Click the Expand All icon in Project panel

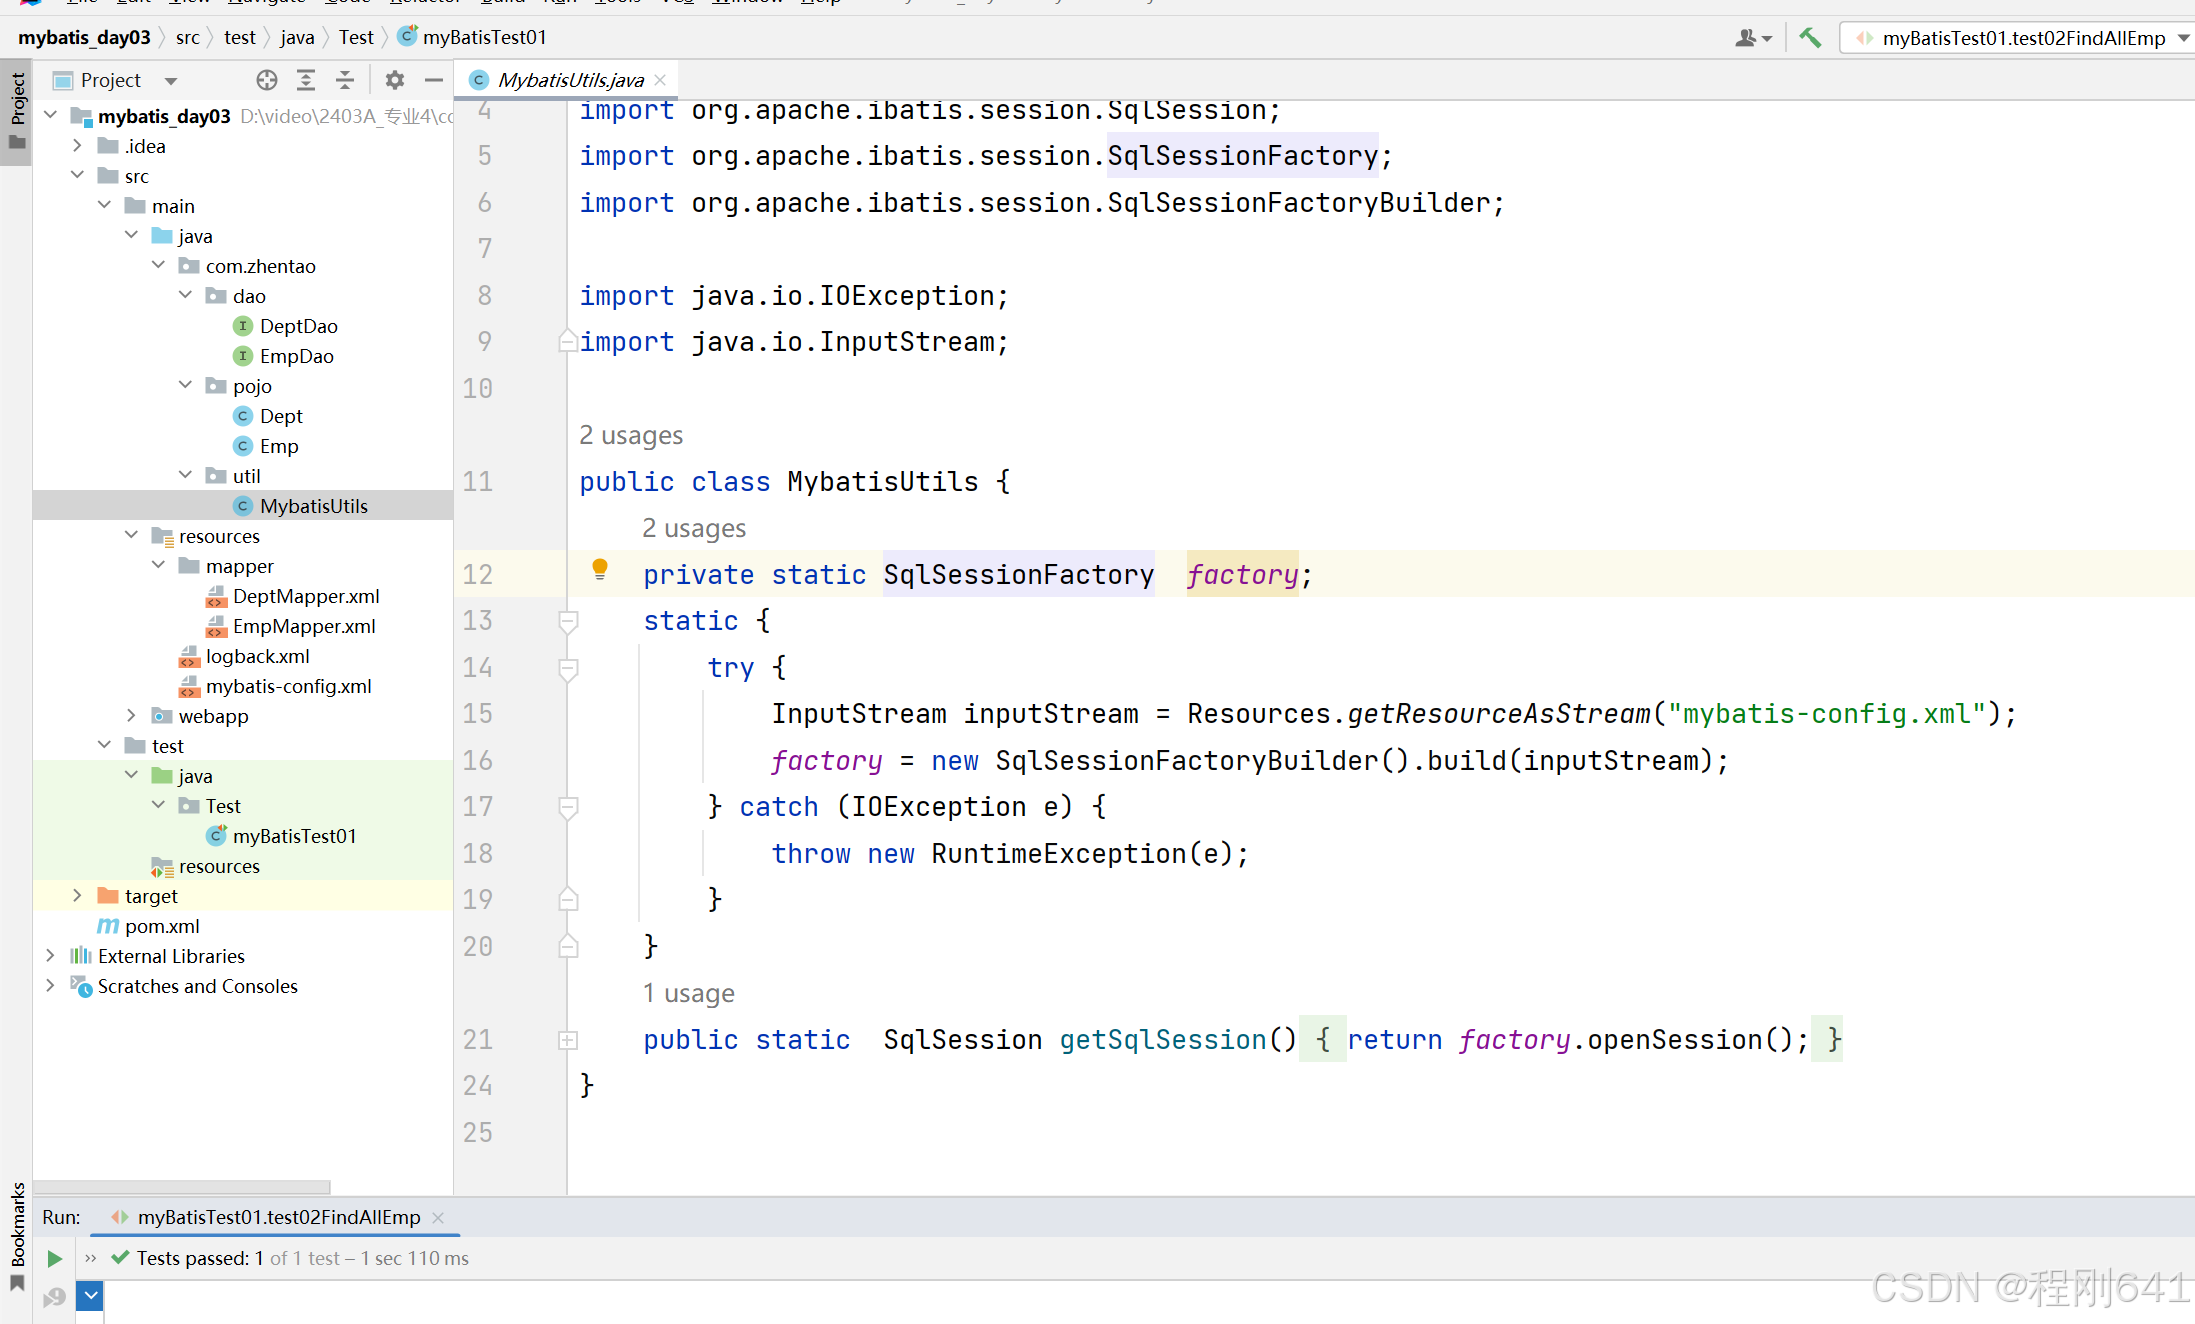[306, 80]
